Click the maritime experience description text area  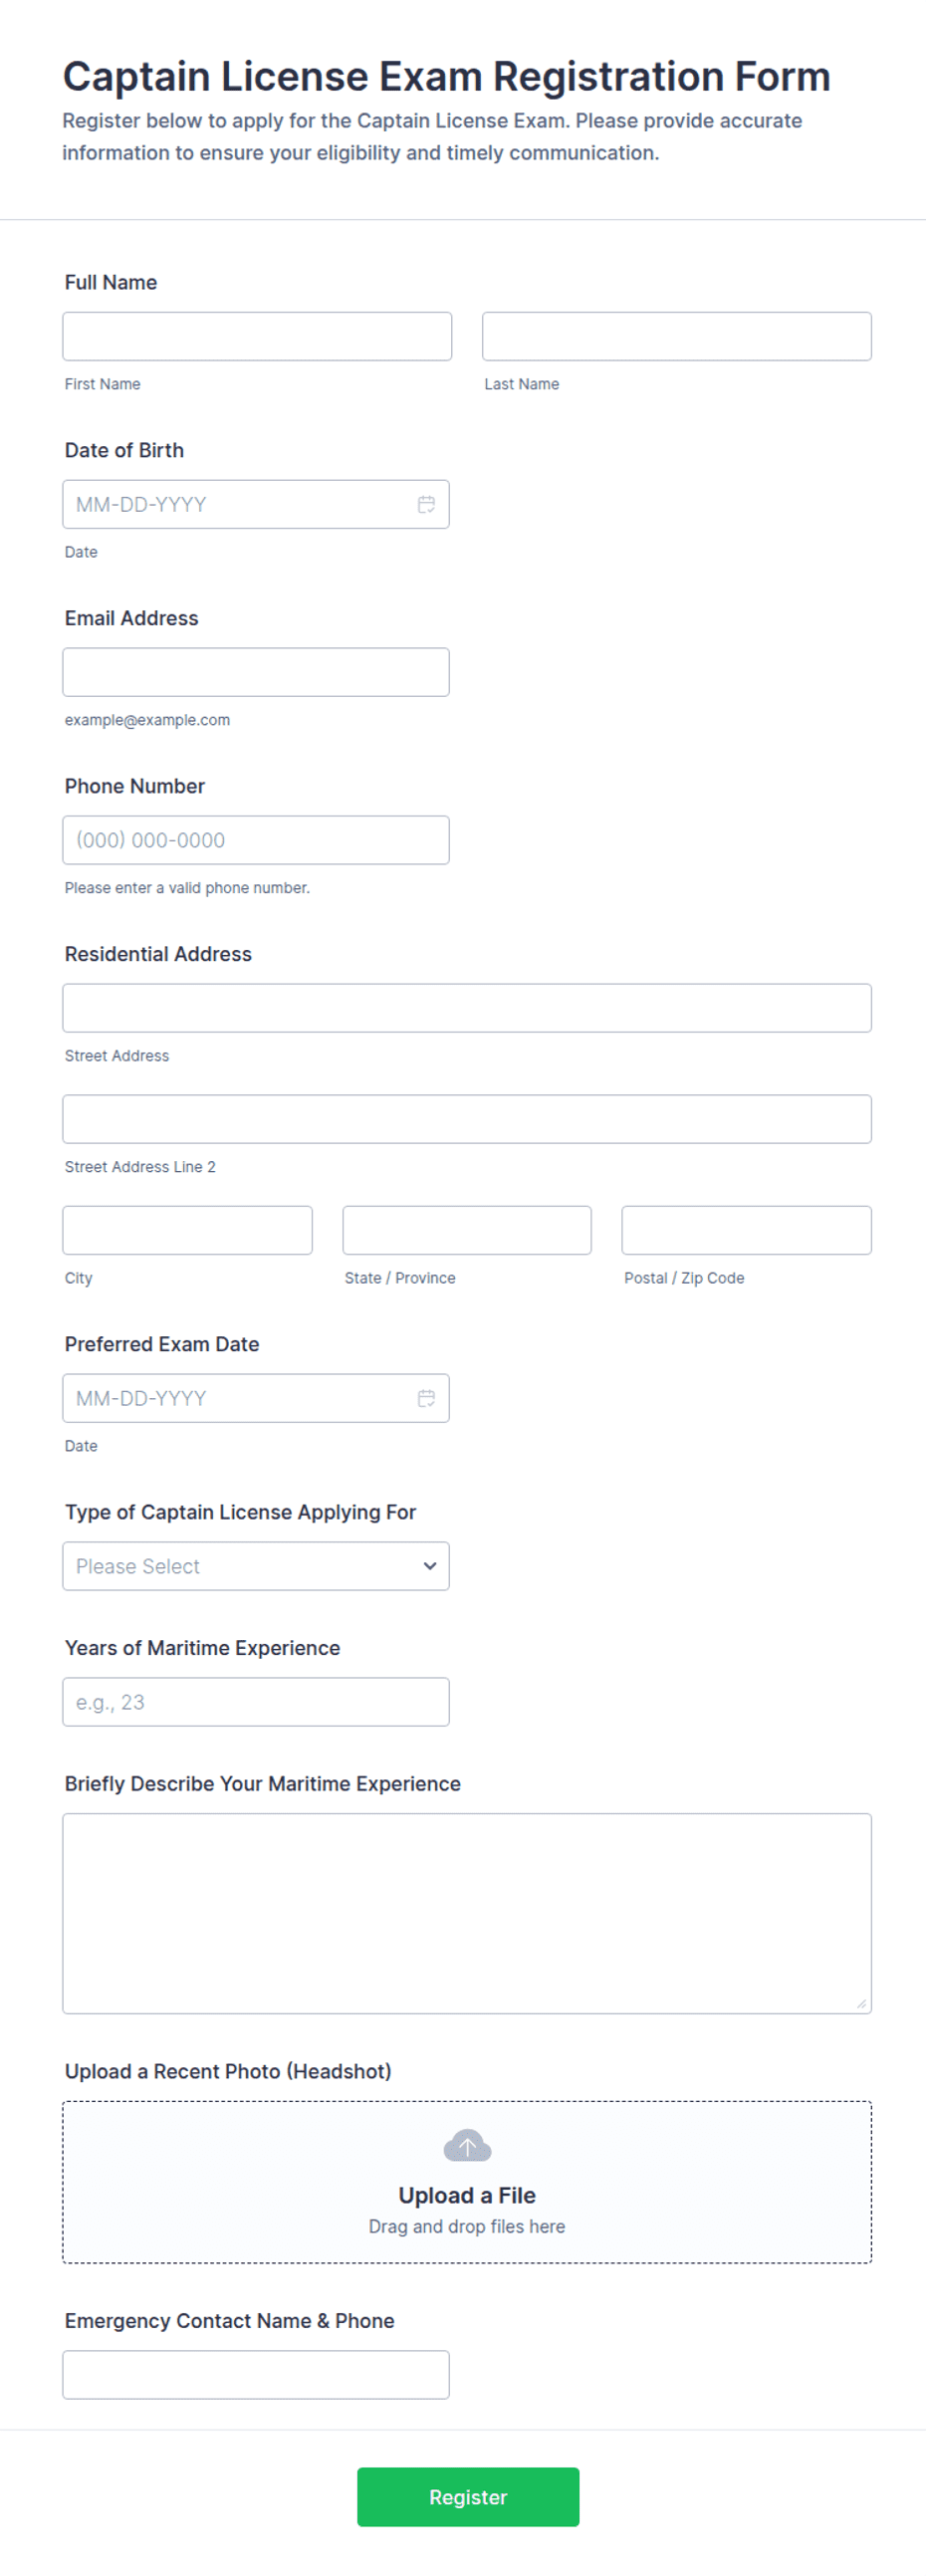coord(467,1913)
